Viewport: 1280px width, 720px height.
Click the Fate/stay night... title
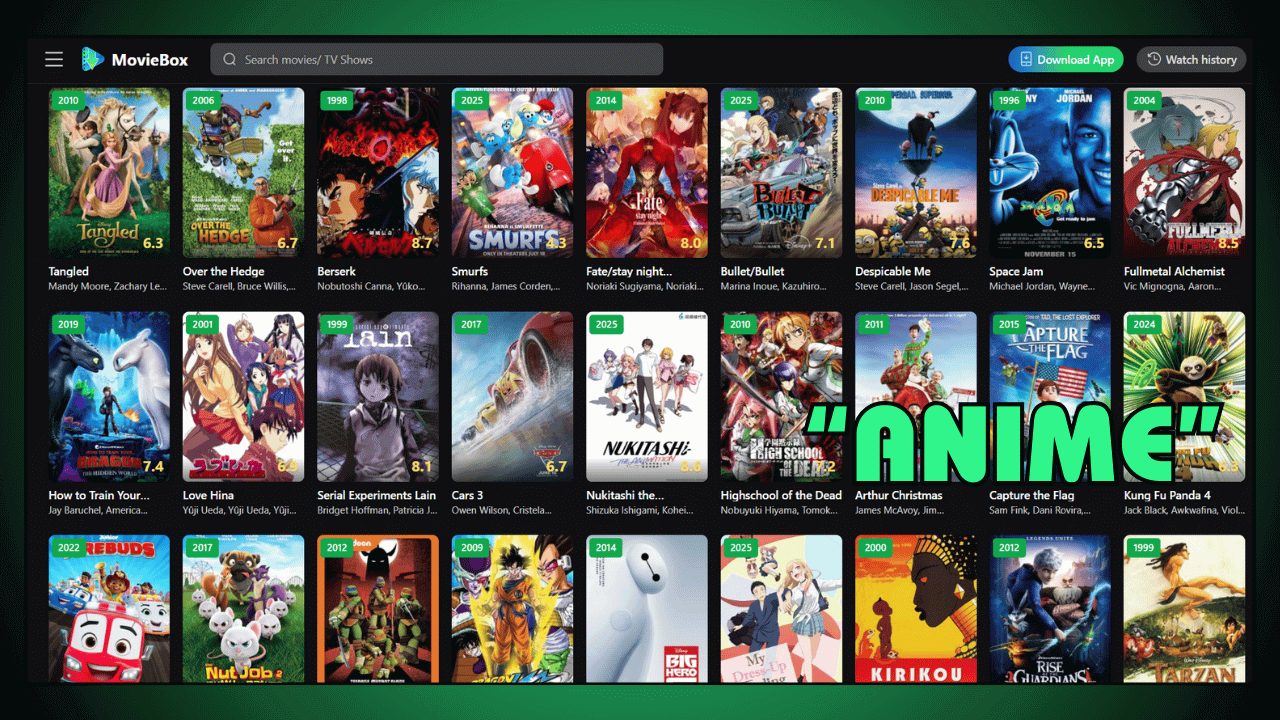pyautogui.click(x=629, y=271)
